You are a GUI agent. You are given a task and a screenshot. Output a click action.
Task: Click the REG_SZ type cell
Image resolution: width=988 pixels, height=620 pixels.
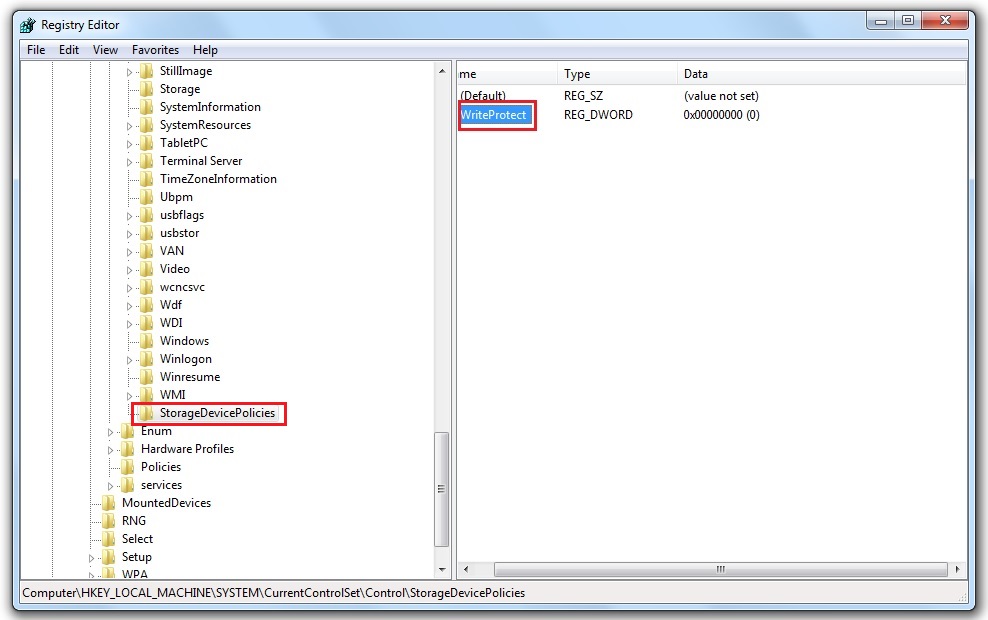coord(583,96)
